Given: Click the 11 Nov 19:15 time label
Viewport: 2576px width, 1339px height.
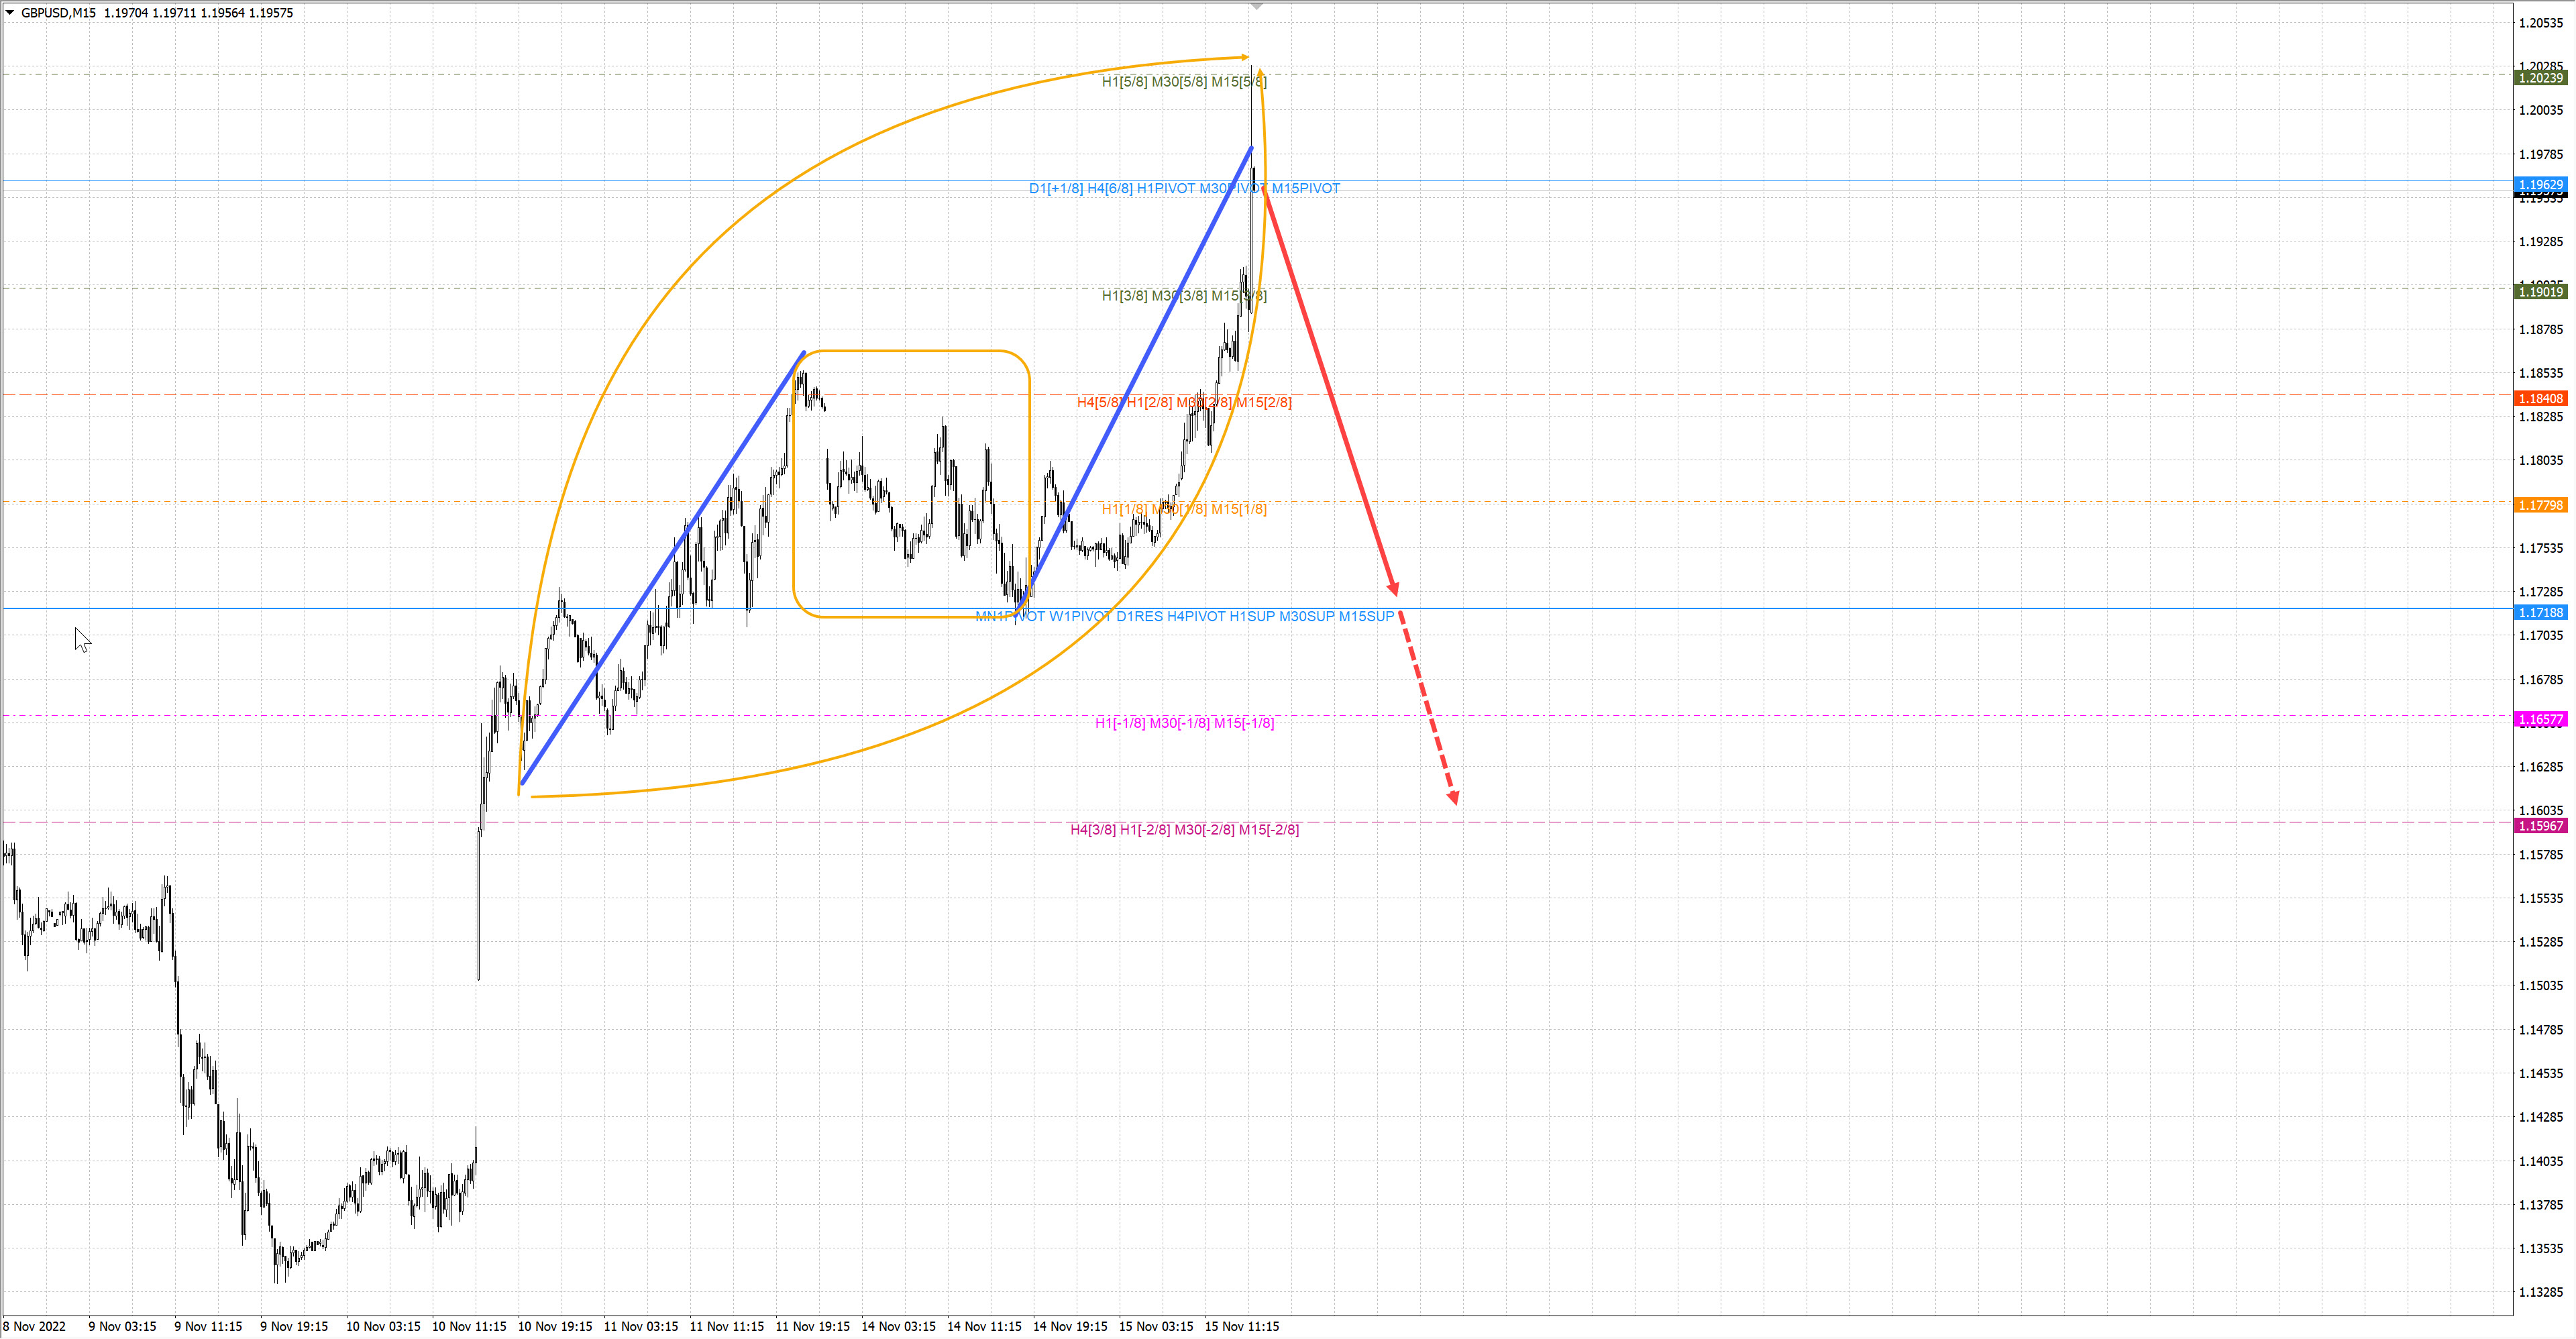Looking at the screenshot, I should (x=812, y=1326).
